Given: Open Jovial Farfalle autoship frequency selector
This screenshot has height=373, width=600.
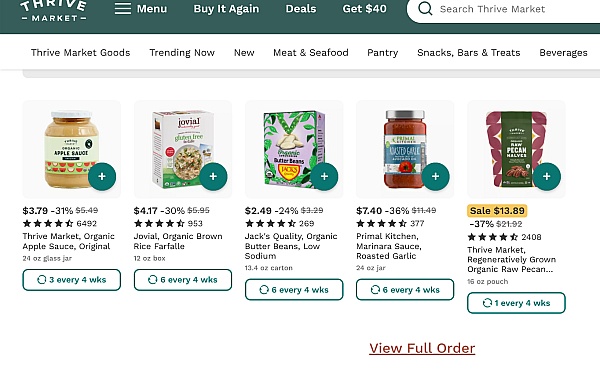Looking at the screenshot, I should [183, 280].
